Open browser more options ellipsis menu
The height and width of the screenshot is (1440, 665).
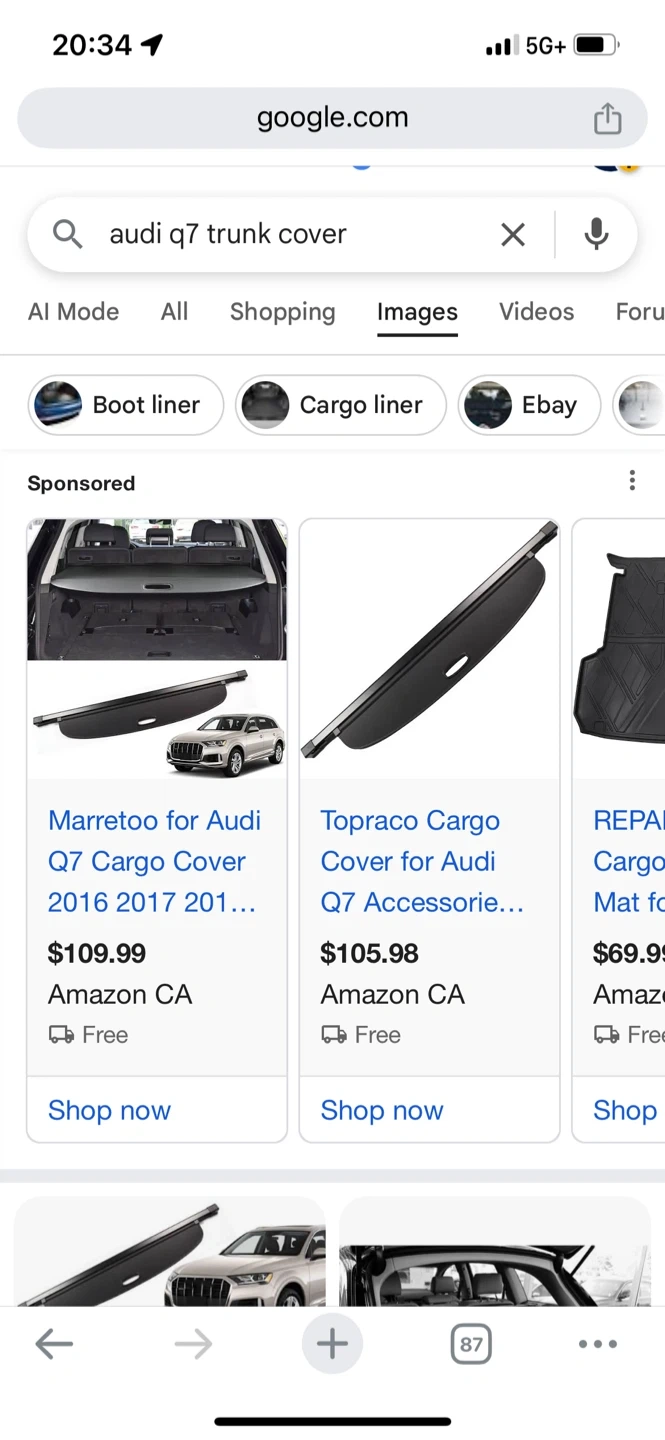coord(598,1344)
